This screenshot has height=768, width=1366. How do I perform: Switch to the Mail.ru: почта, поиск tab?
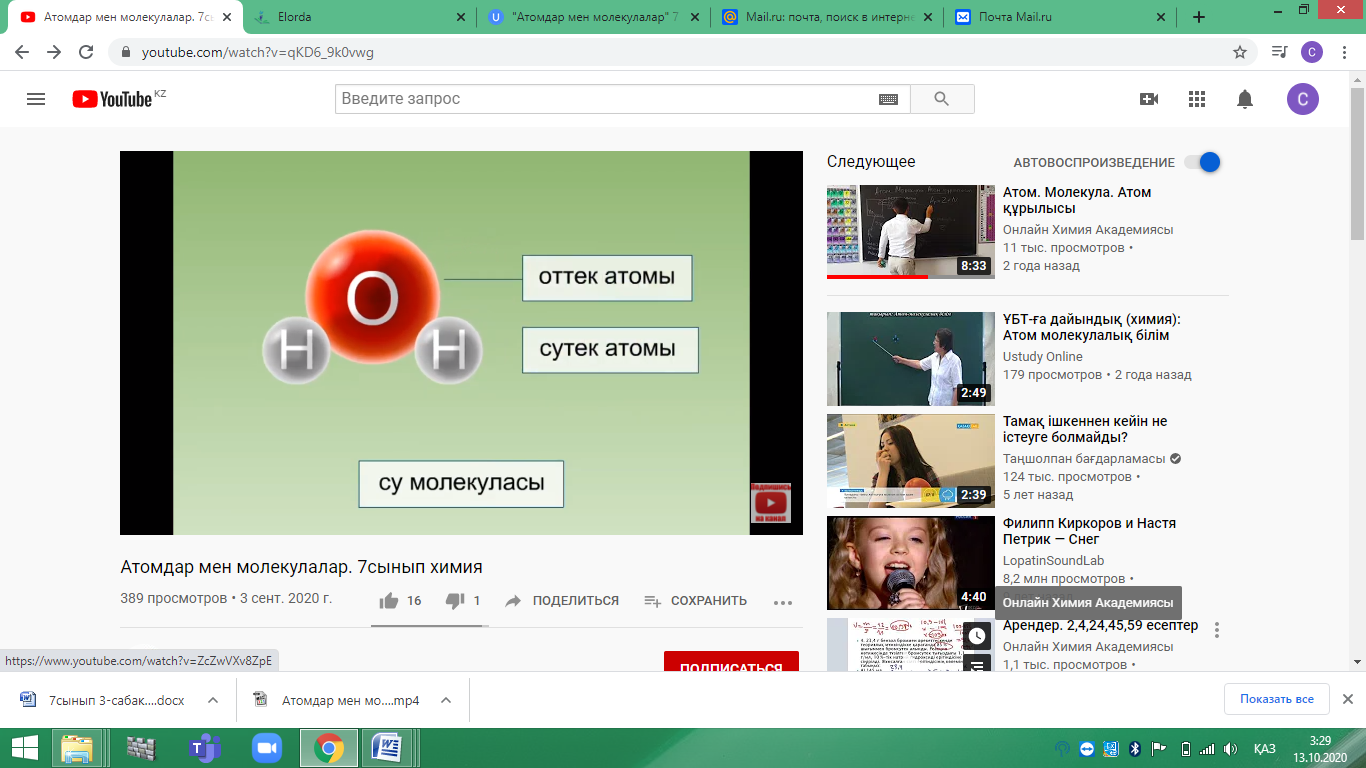[x=826, y=17]
